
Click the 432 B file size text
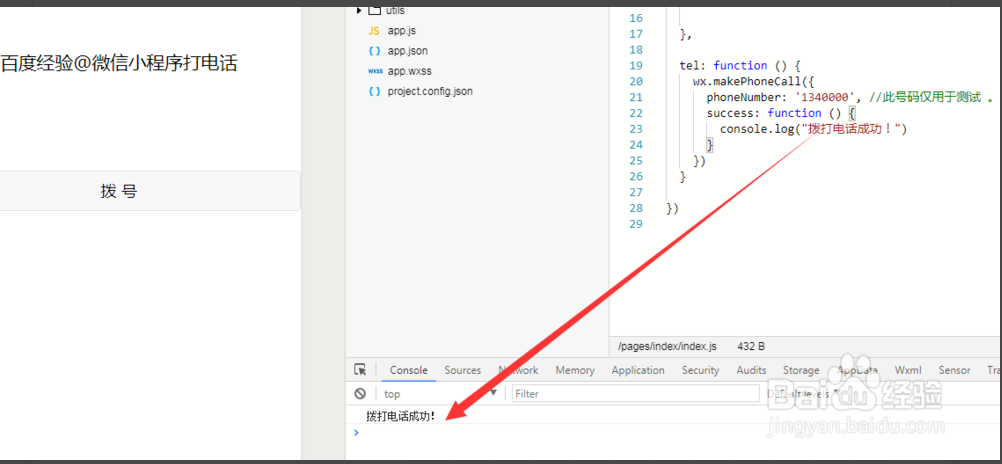click(751, 346)
